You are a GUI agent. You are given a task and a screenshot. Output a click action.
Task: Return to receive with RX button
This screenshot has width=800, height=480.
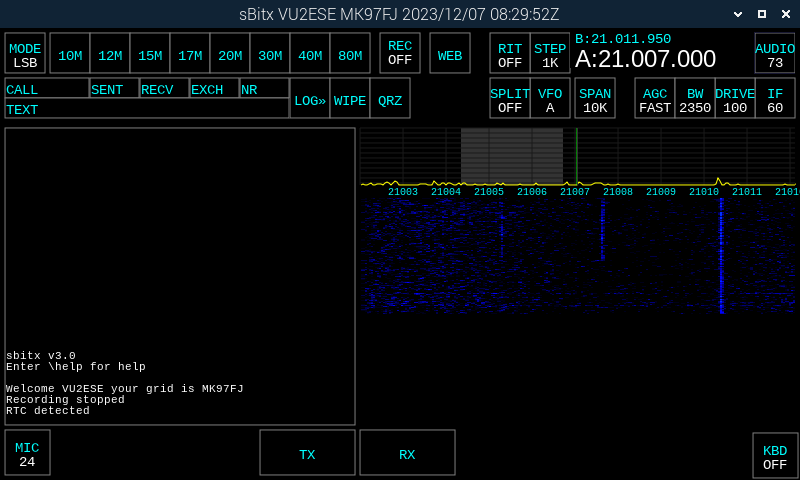[x=407, y=452]
